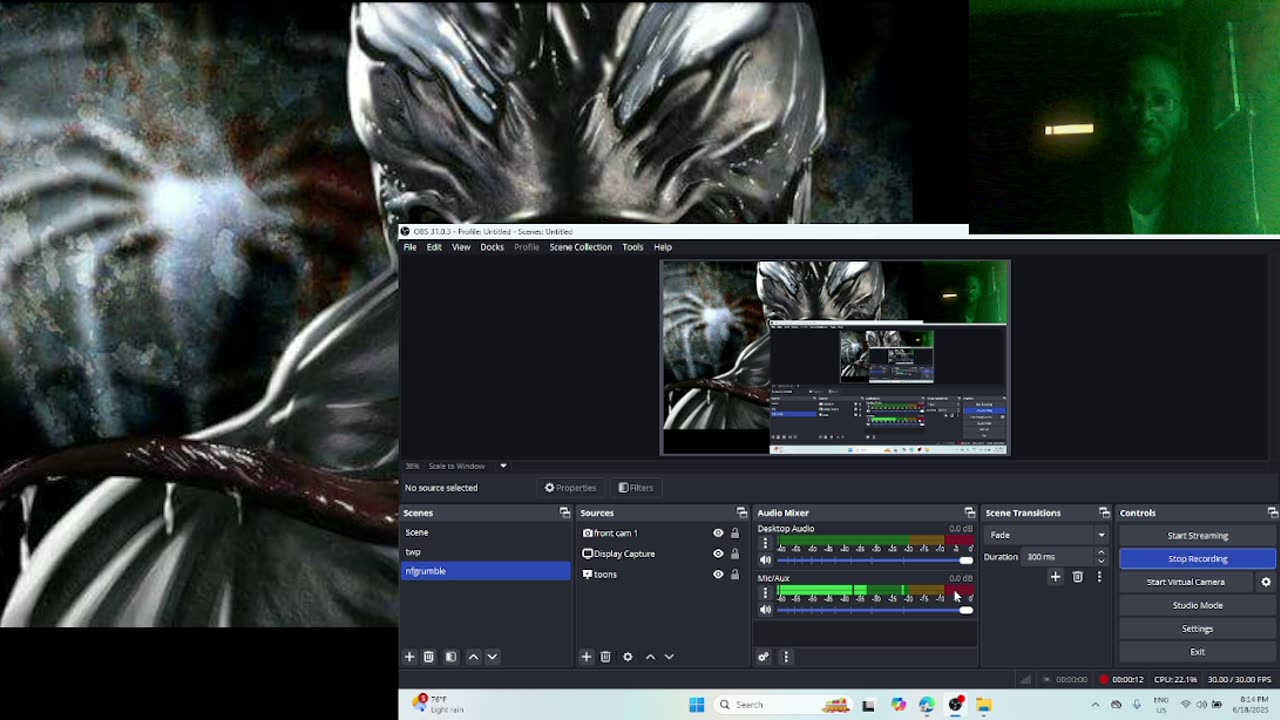Mute the Desktop Audio speaker icon
The height and width of the screenshot is (720, 1280).
pyautogui.click(x=766, y=560)
